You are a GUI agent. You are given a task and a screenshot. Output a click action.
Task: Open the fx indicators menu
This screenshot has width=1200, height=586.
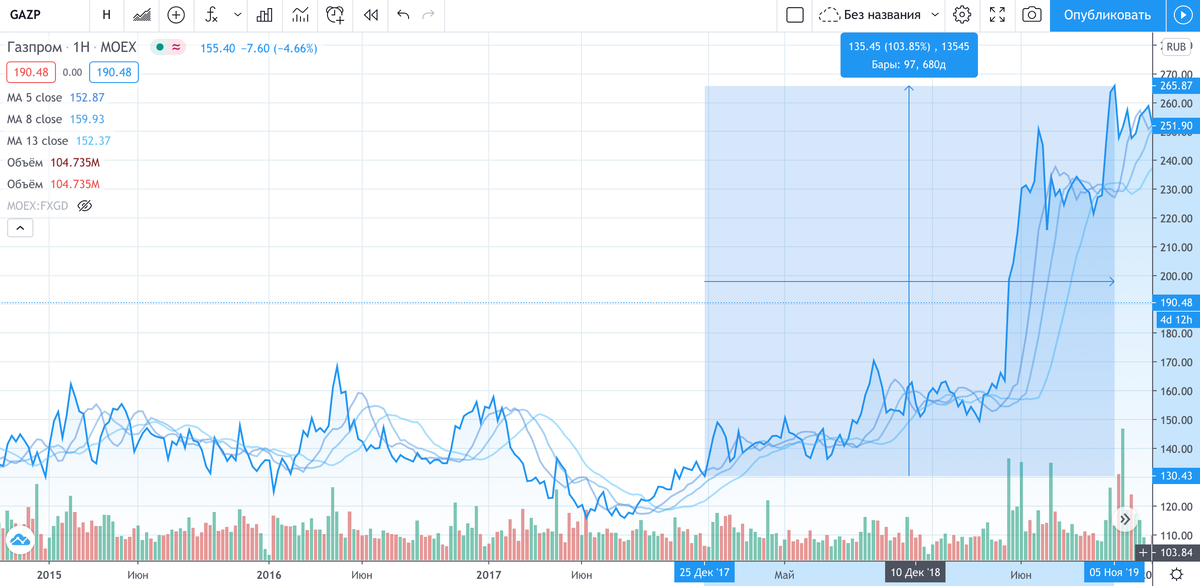click(211, 15)
